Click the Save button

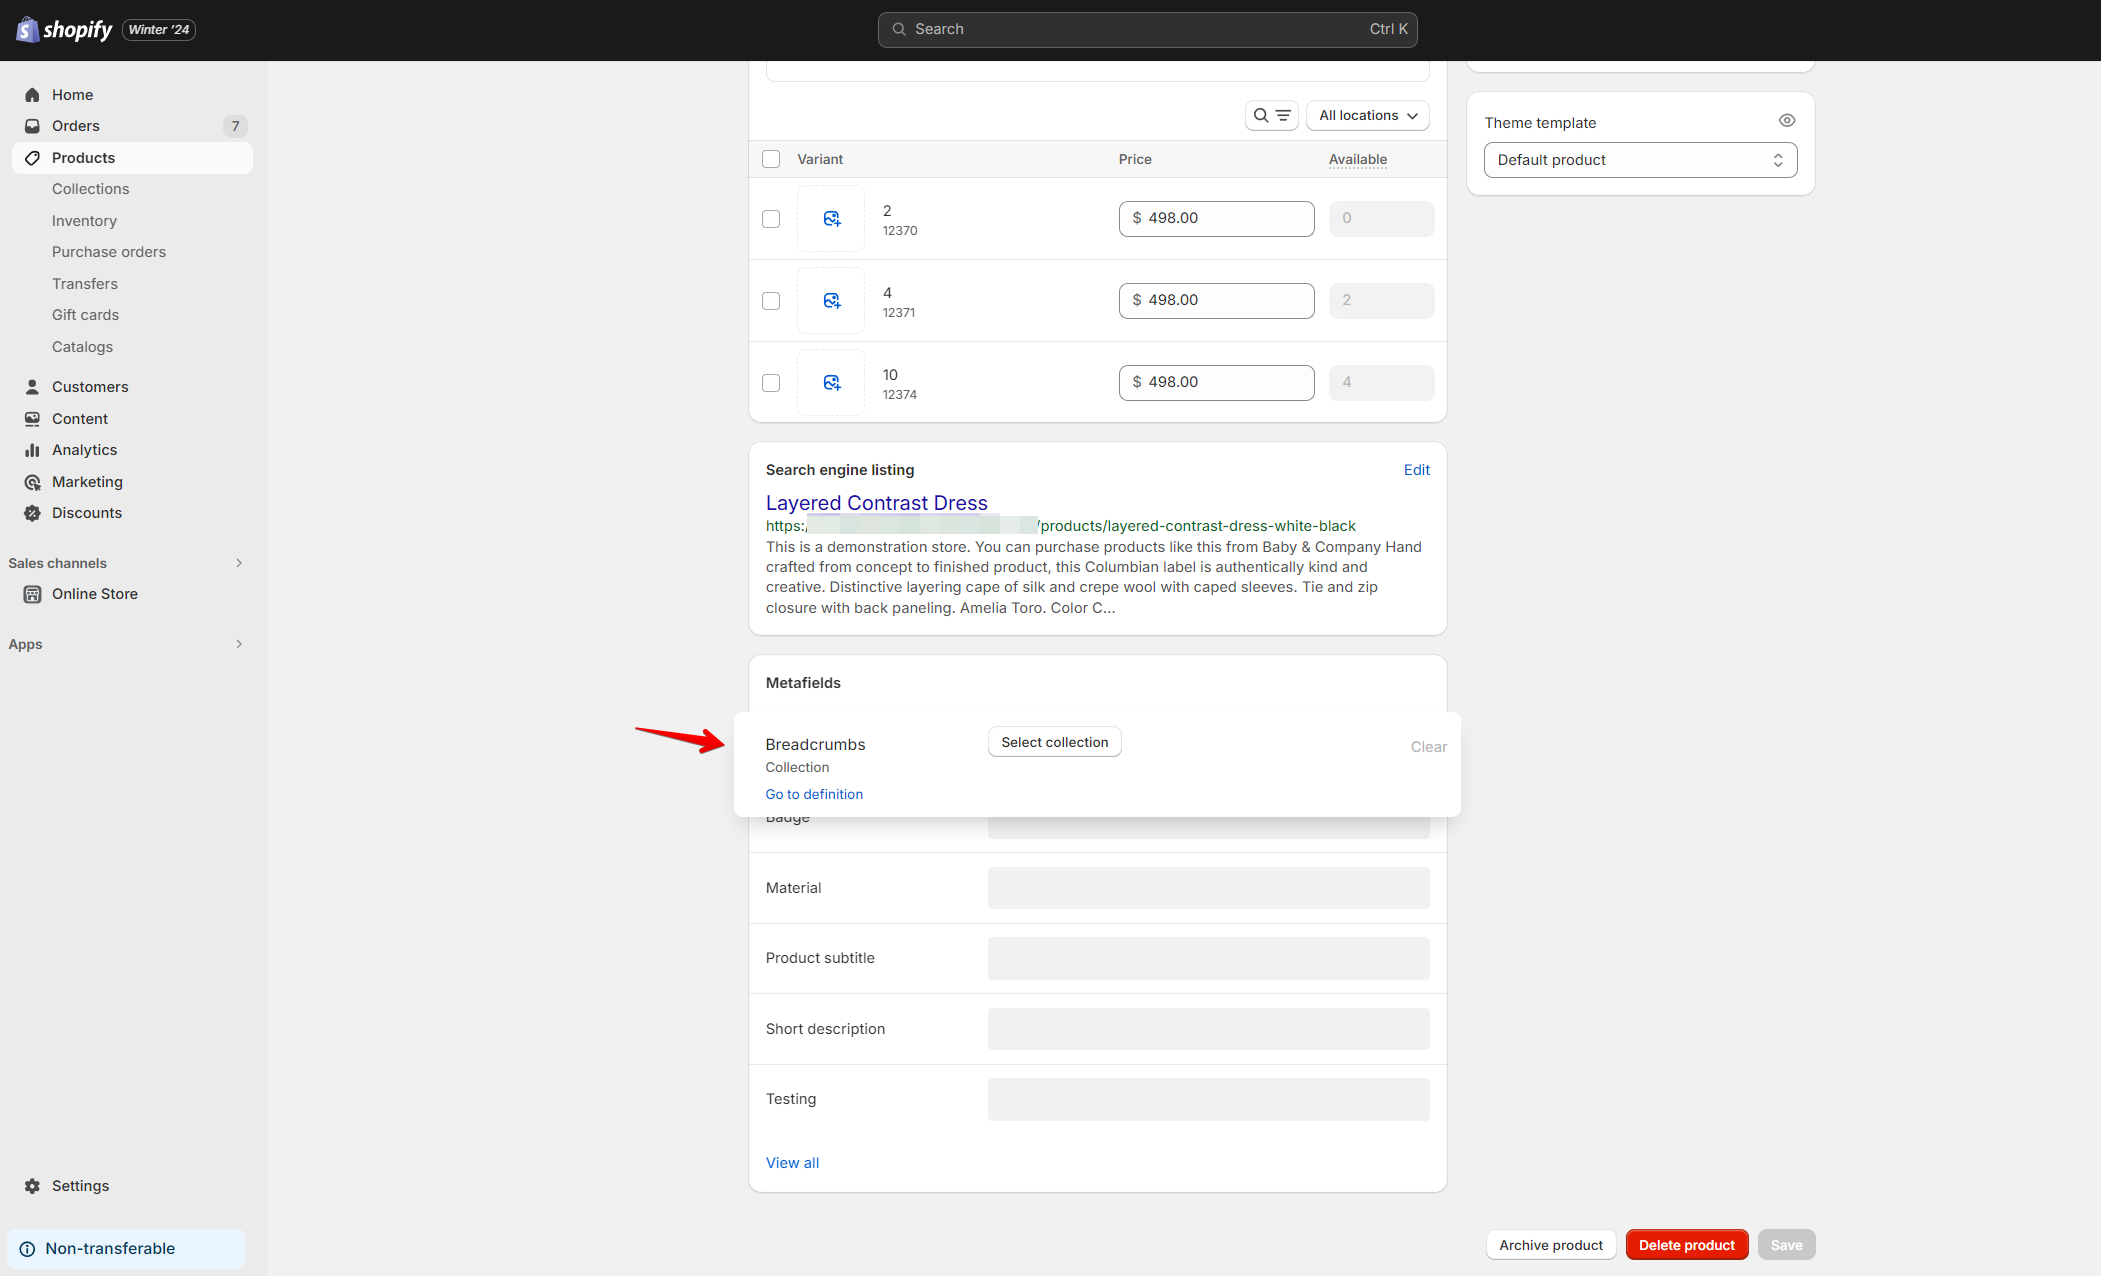[1786, 1245]
